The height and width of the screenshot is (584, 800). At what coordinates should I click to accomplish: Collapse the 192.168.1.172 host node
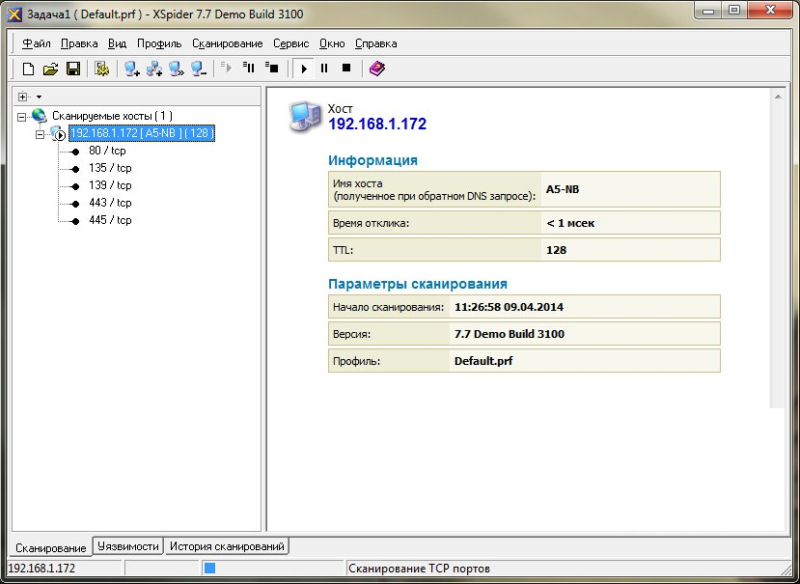[x=40, y=135]
